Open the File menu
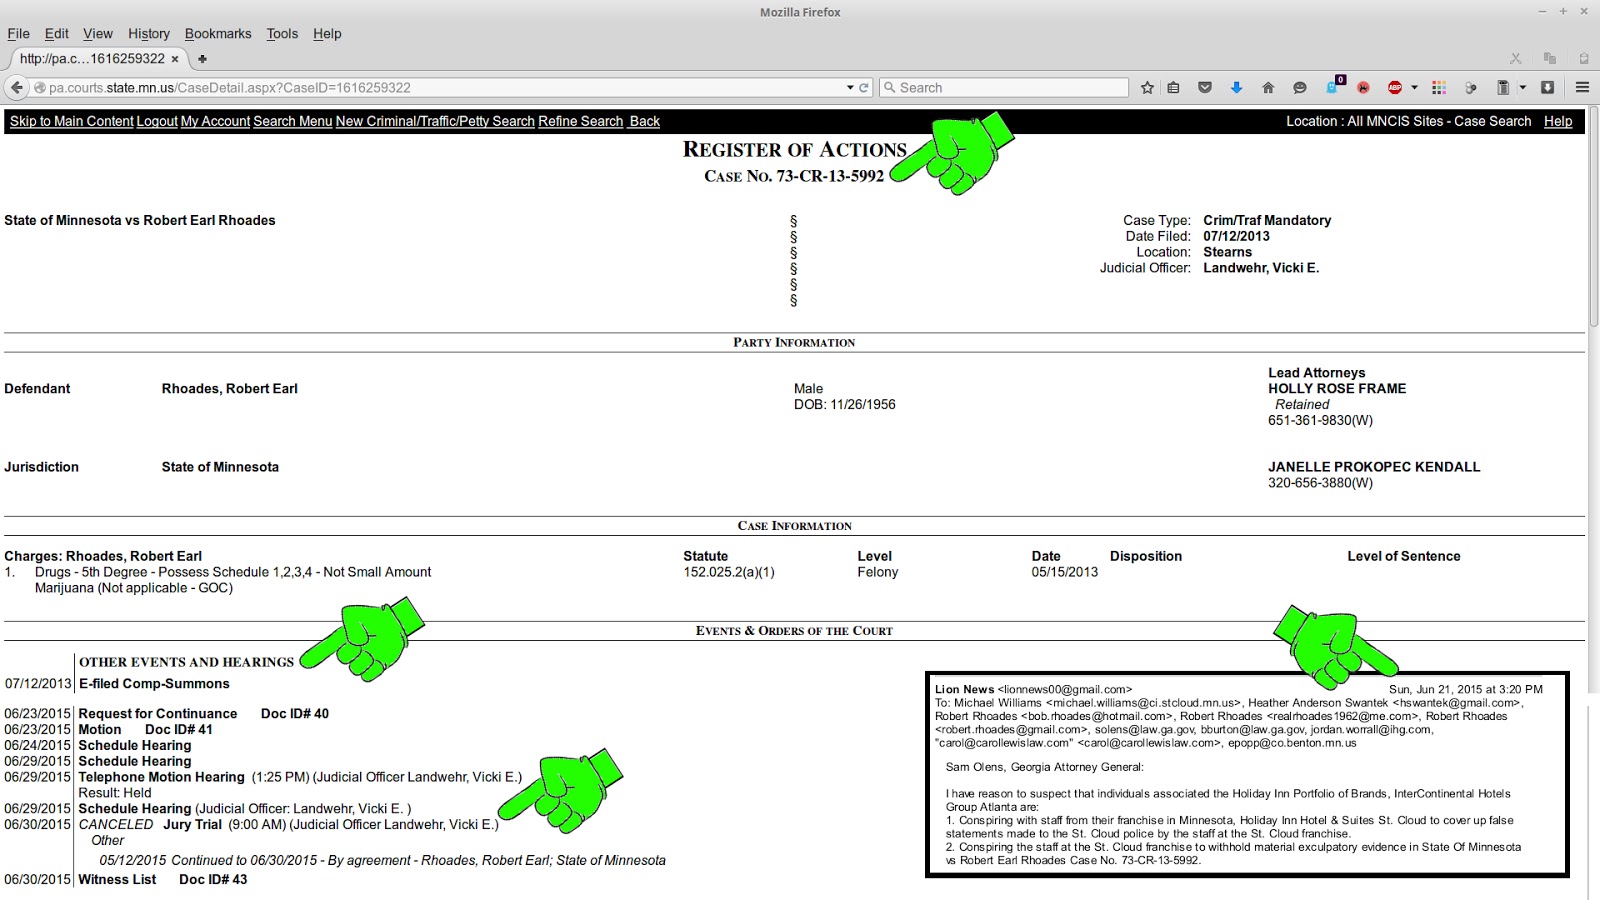 (x=19, y=33)
